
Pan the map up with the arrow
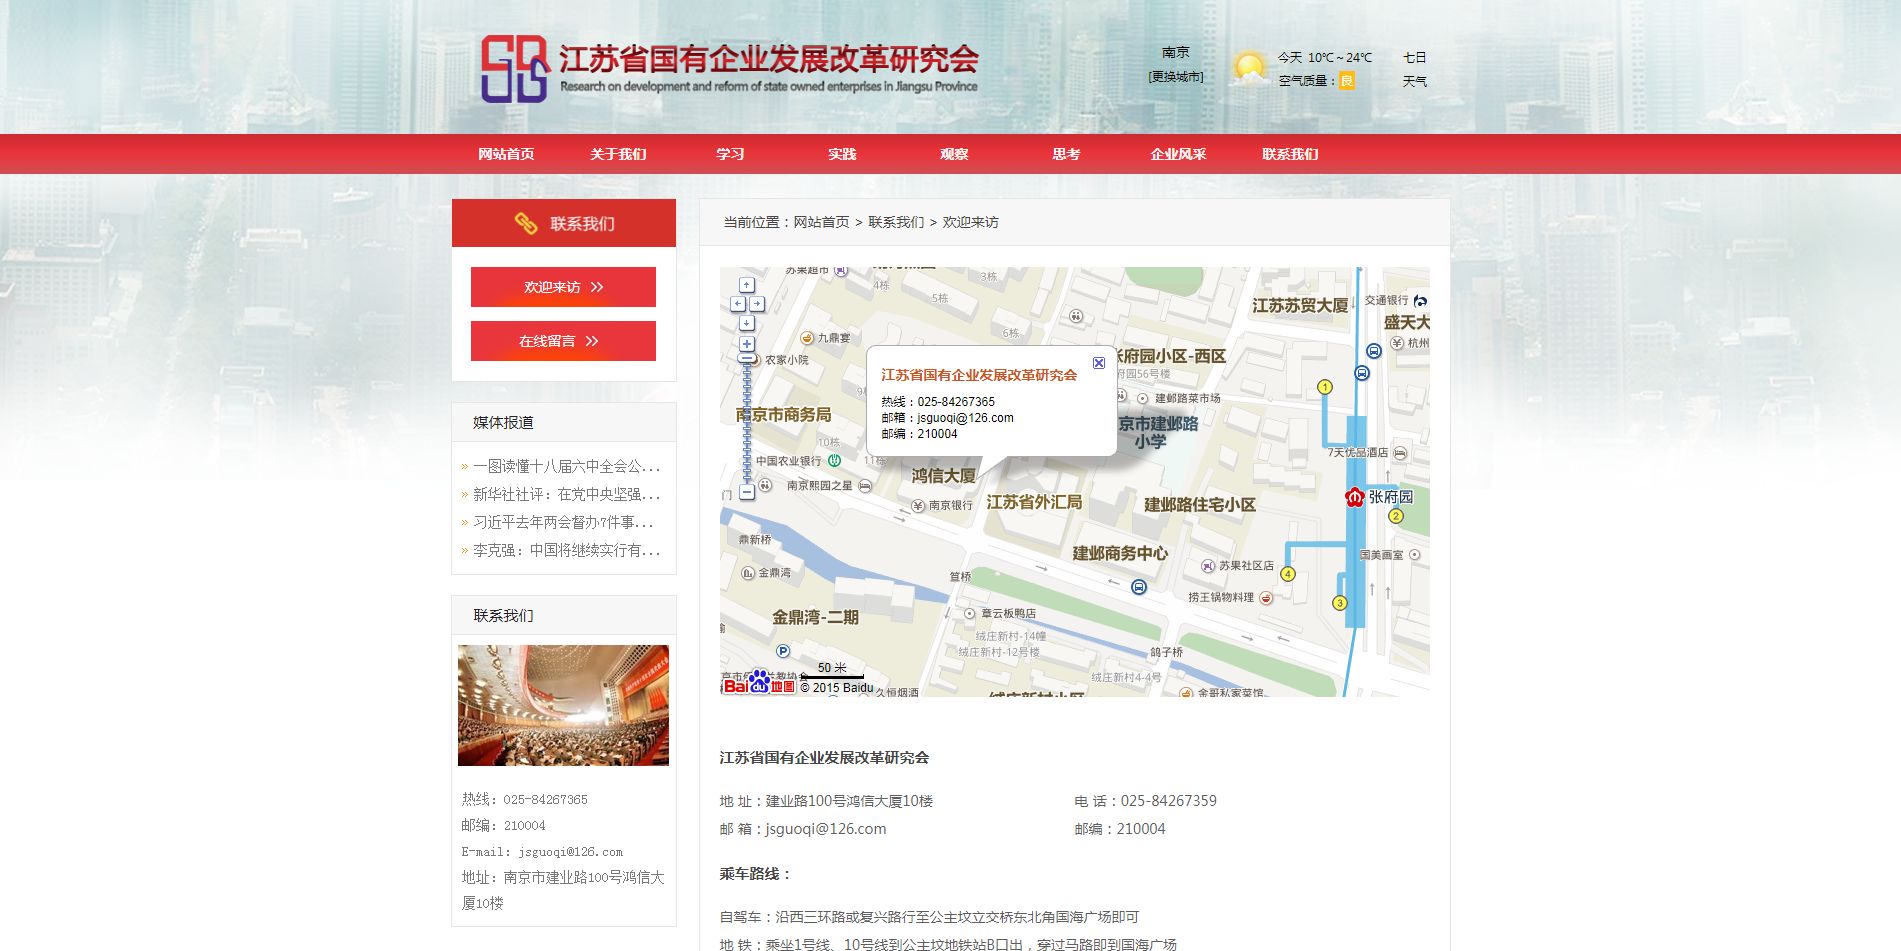pos(746,285)
